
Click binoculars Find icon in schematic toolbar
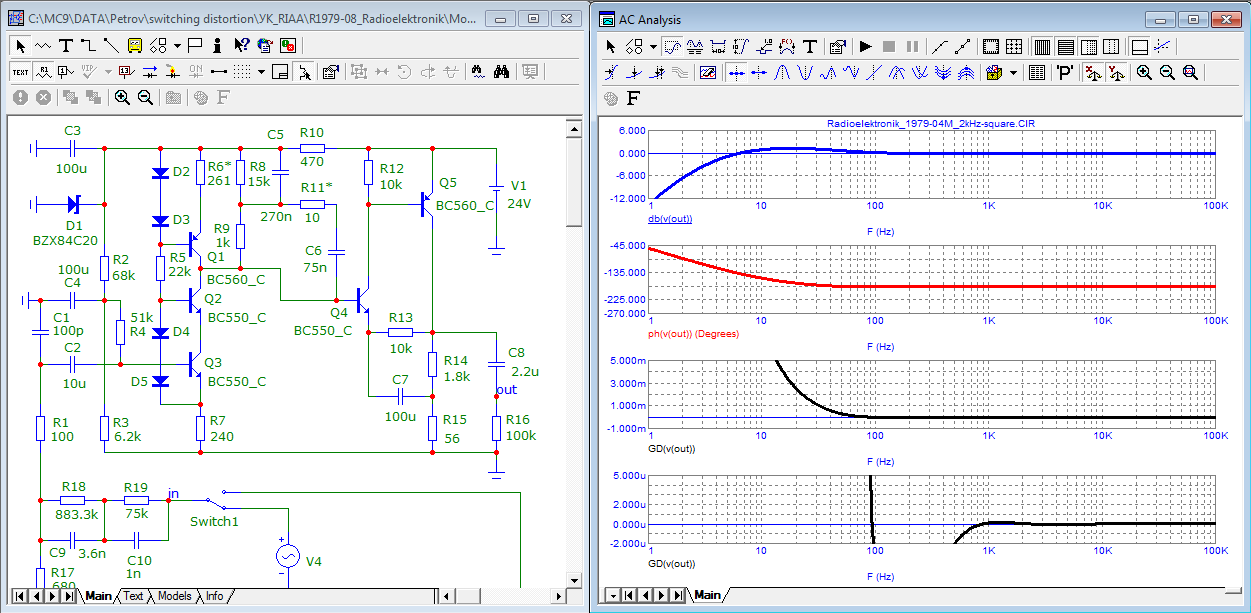point(503,71)
